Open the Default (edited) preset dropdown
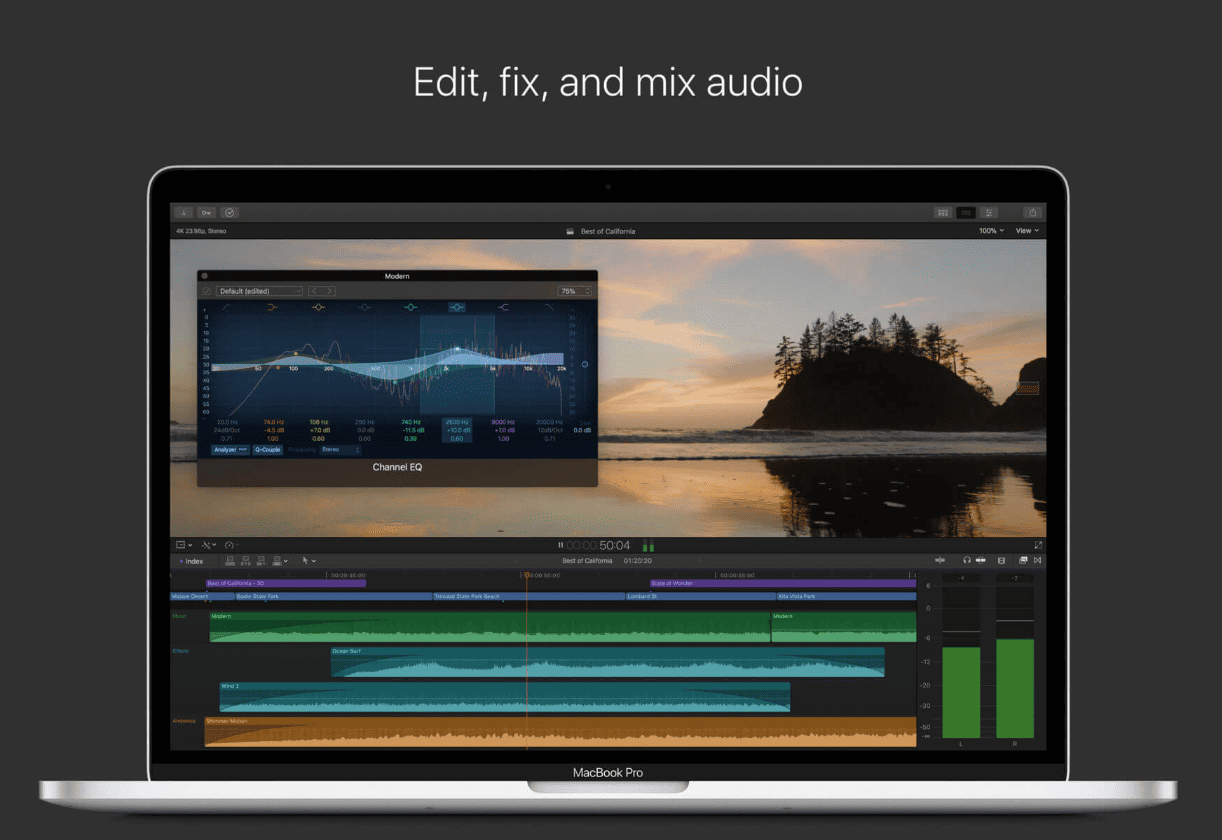Viewport: 1222px width, 840px height. (x=259, y=291)
